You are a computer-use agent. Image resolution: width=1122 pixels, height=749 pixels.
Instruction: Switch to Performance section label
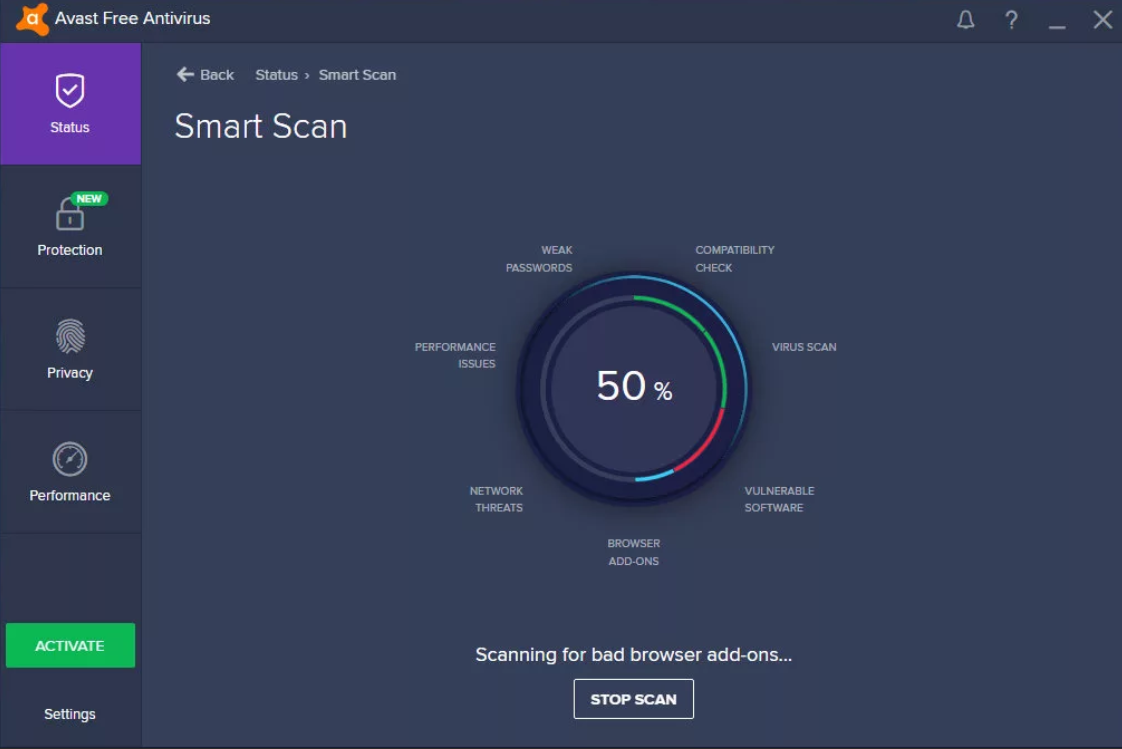70,496
